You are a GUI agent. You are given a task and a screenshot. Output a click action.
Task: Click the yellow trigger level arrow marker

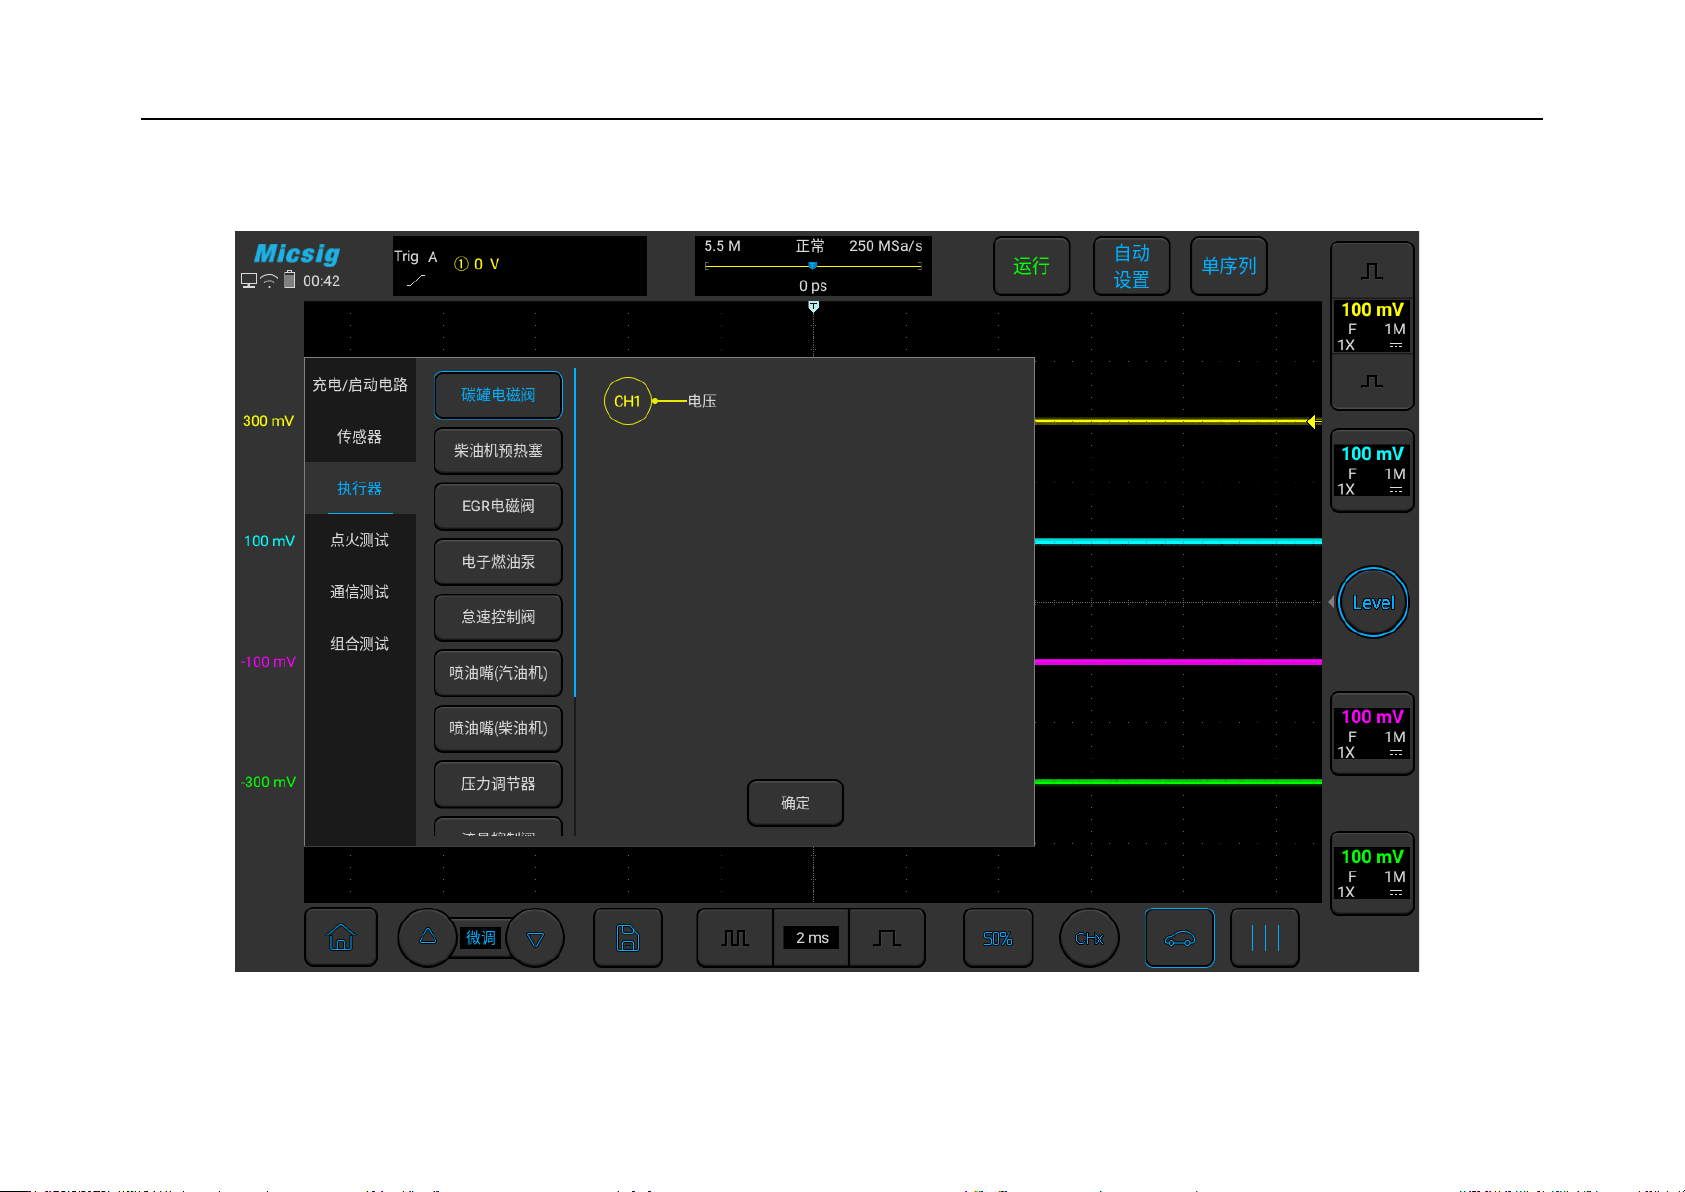(x=1313, y=422)
